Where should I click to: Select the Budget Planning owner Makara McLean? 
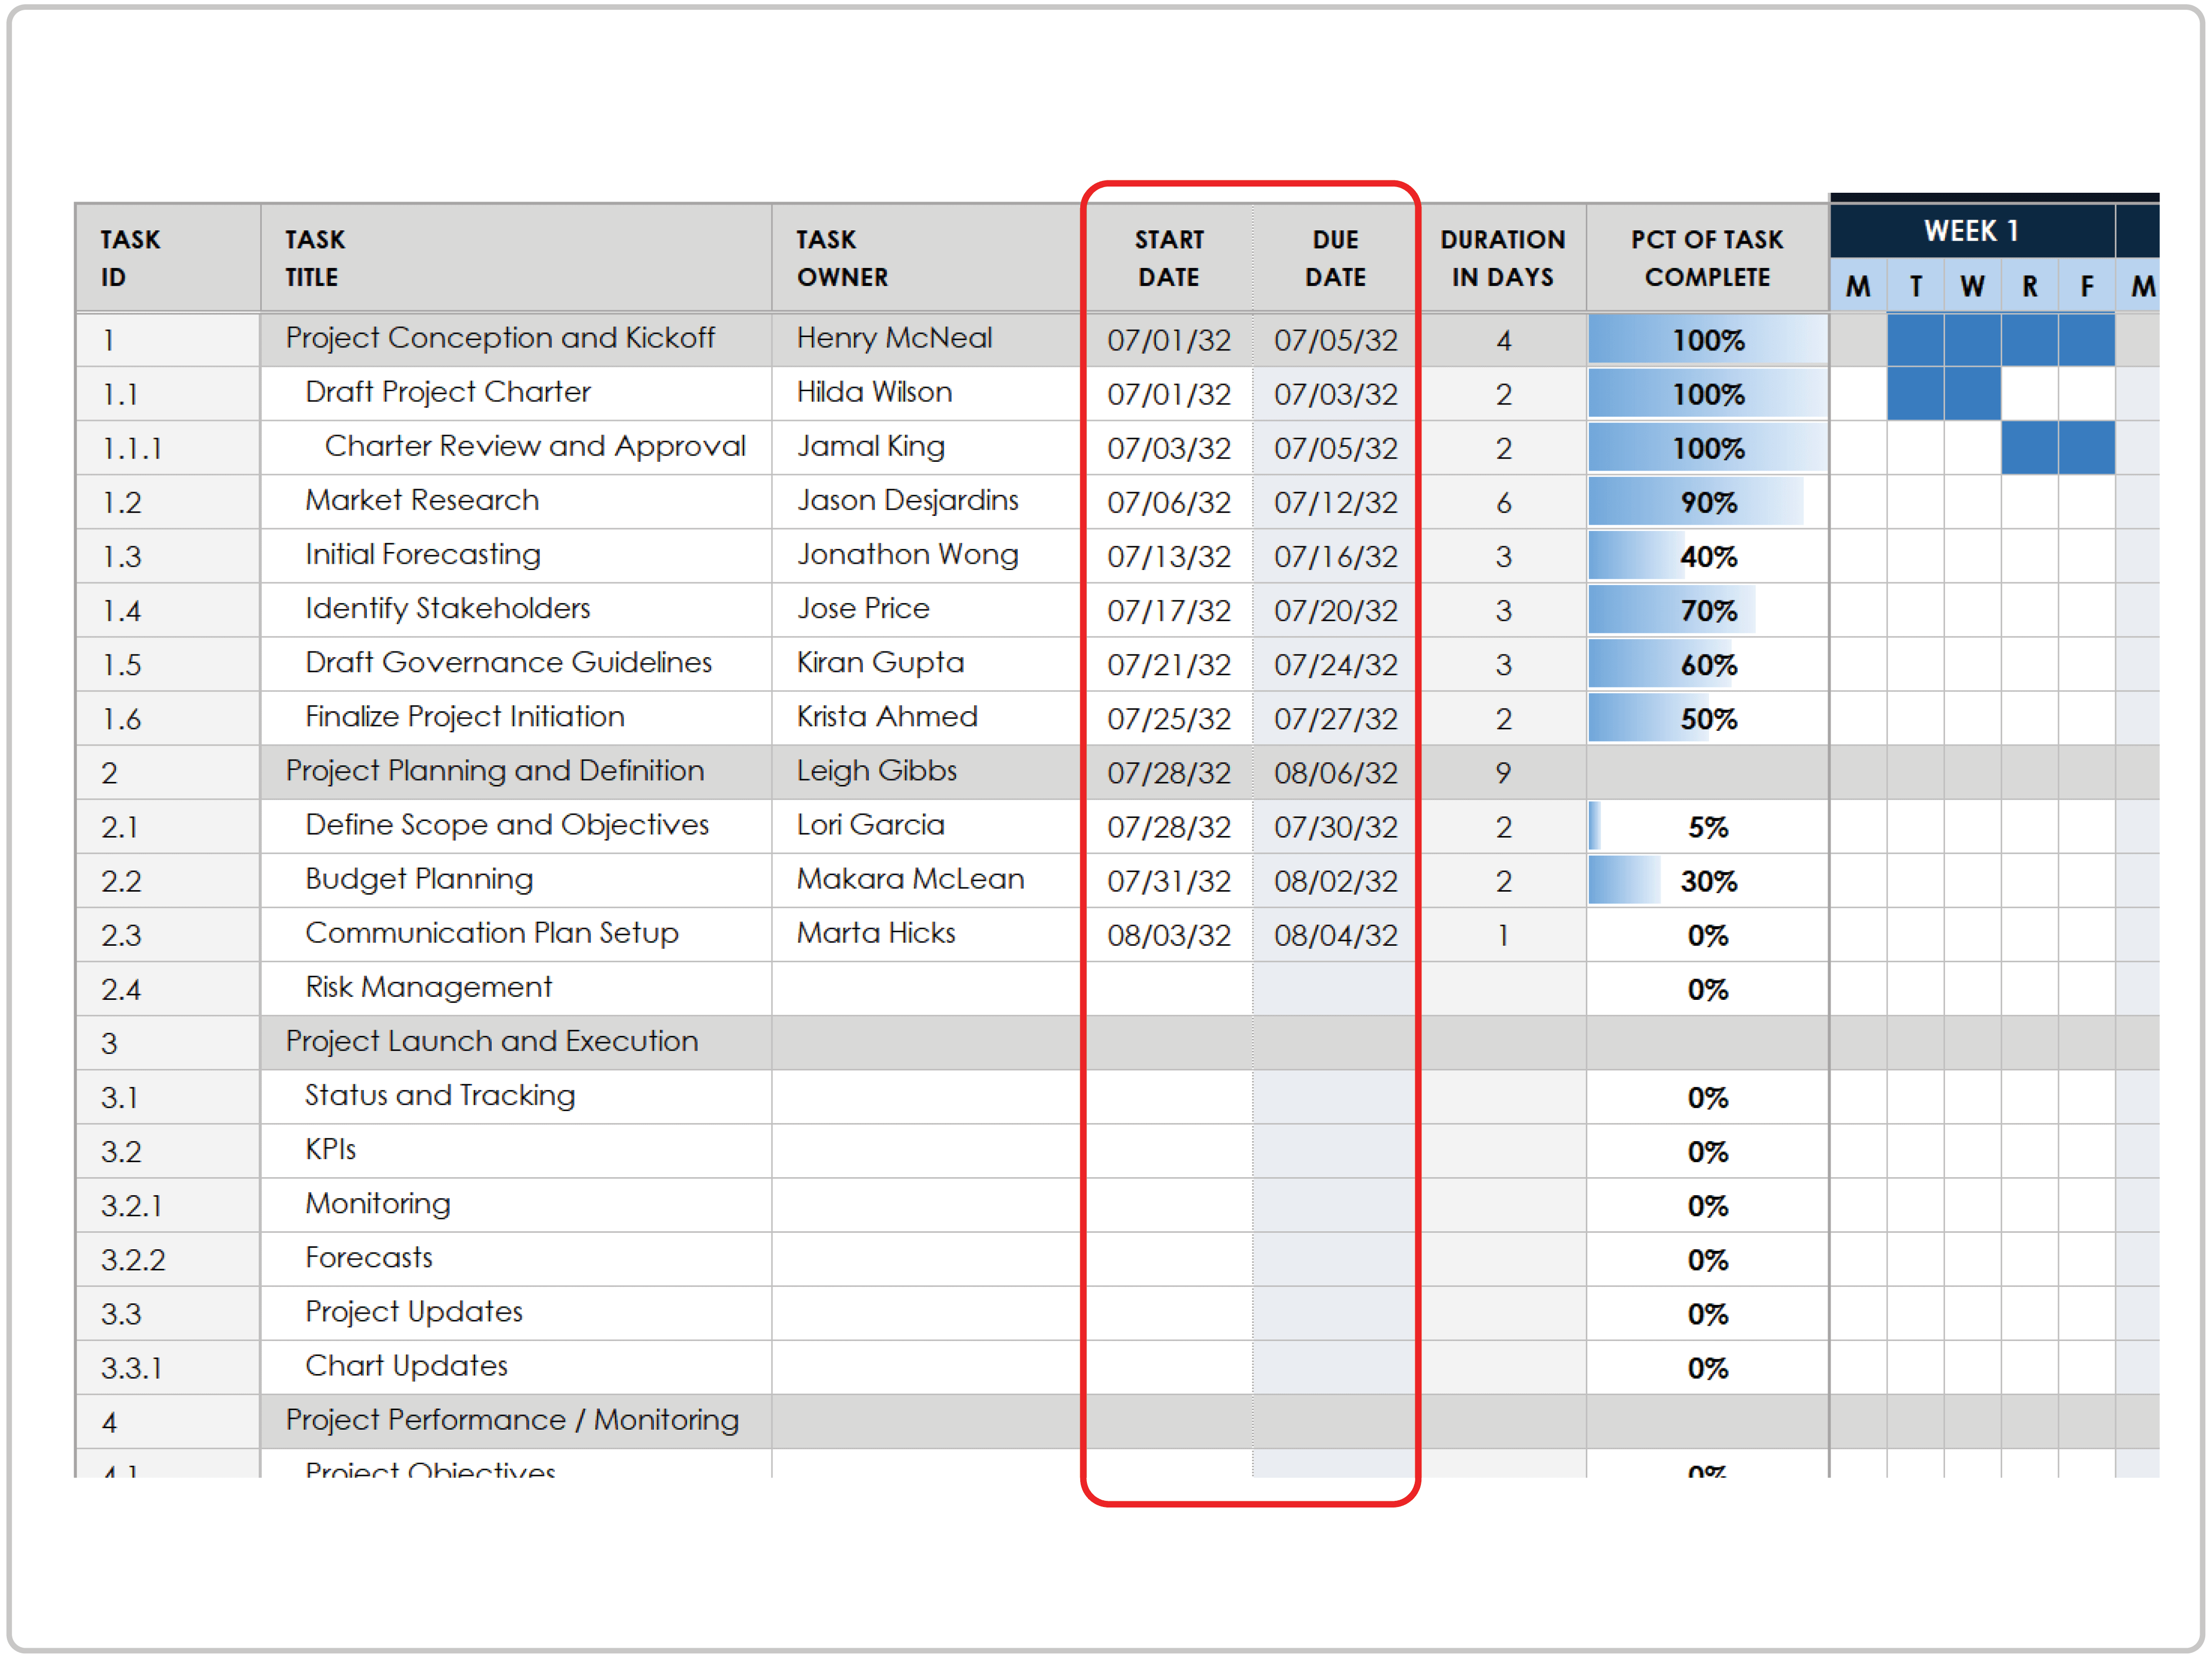[910, 879]
